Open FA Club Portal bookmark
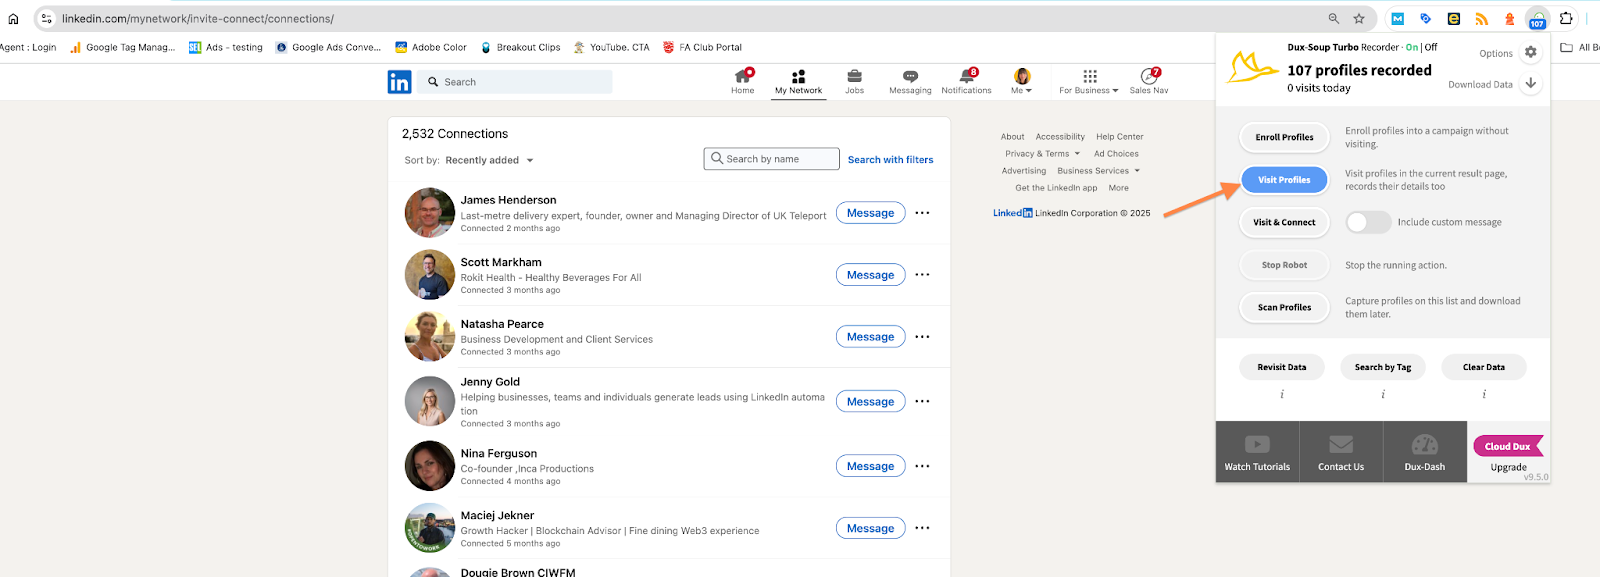 [x=702, y=47]
